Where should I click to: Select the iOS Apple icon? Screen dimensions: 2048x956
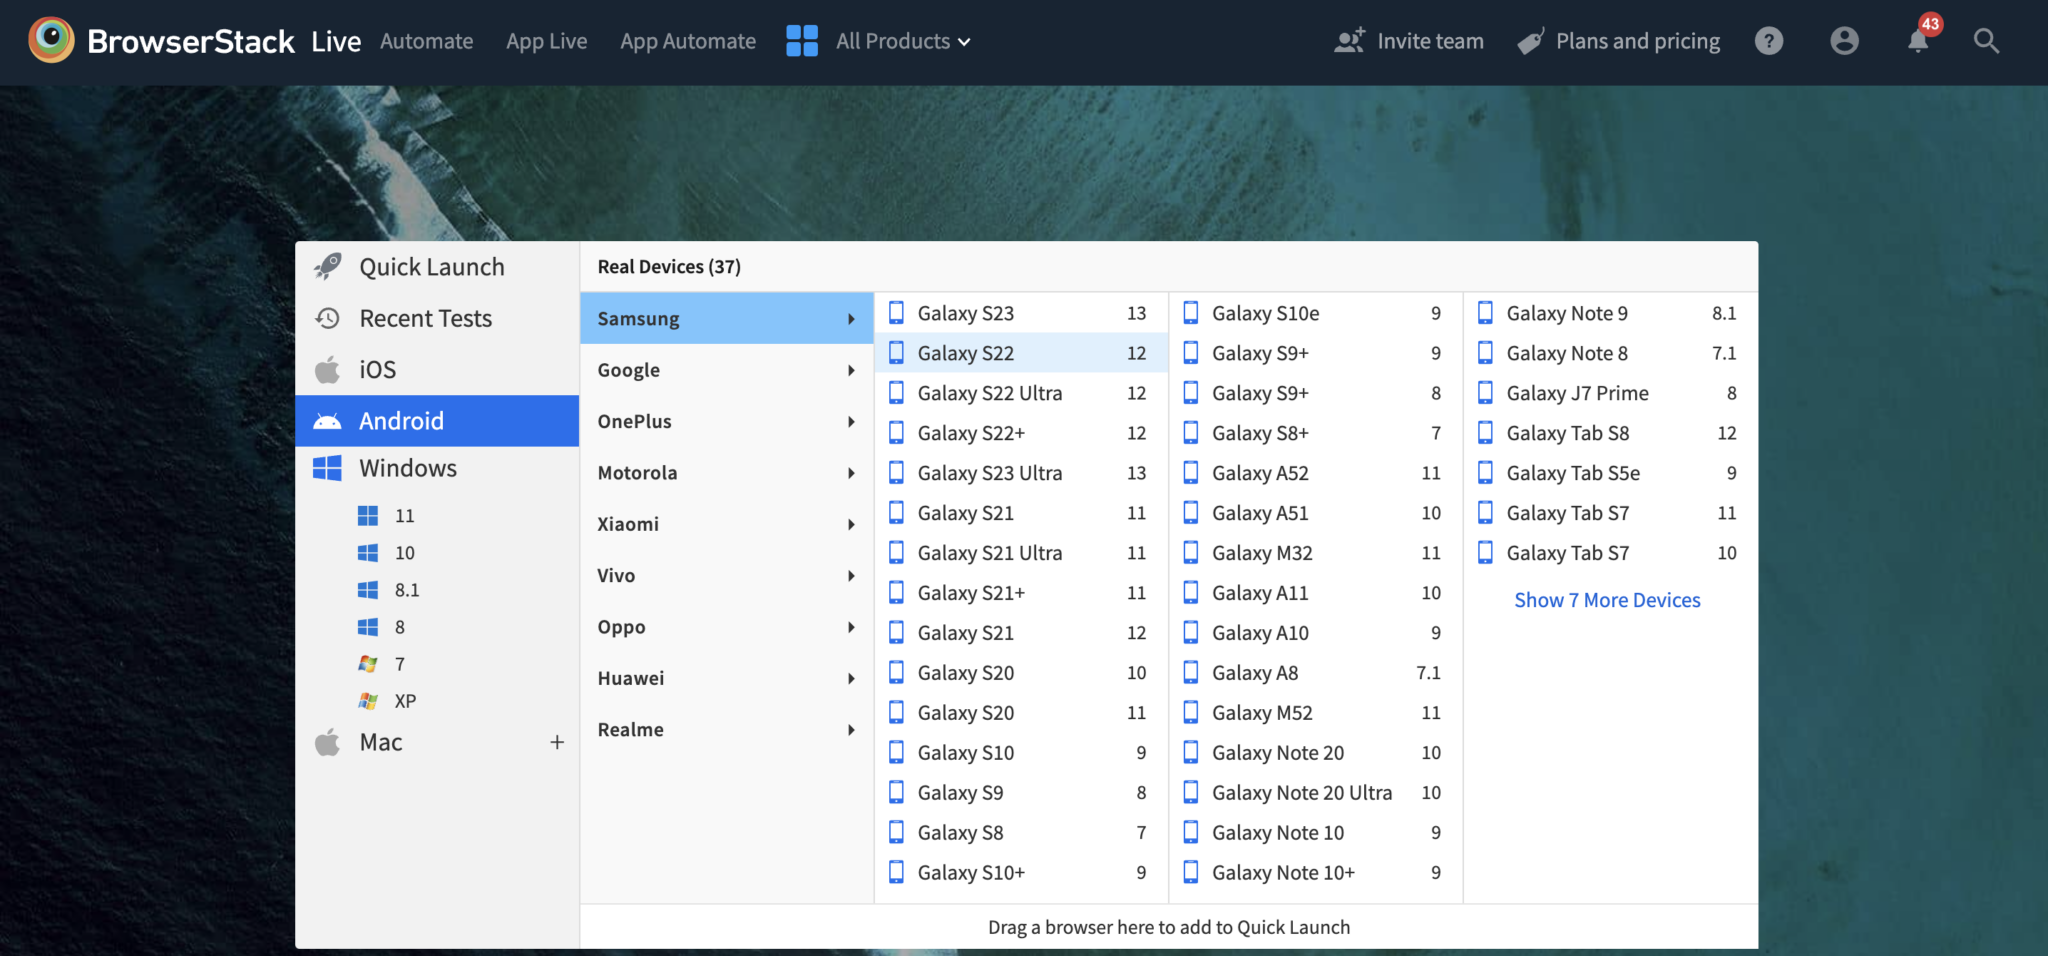[327, 369]
